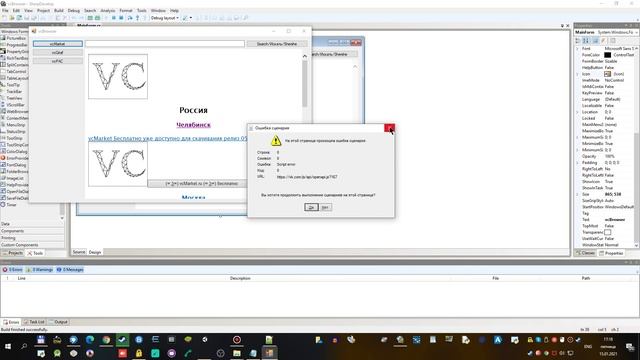
Task: Click the vcBrowser page scrollbar up arrow
Action: click(304, 56)
